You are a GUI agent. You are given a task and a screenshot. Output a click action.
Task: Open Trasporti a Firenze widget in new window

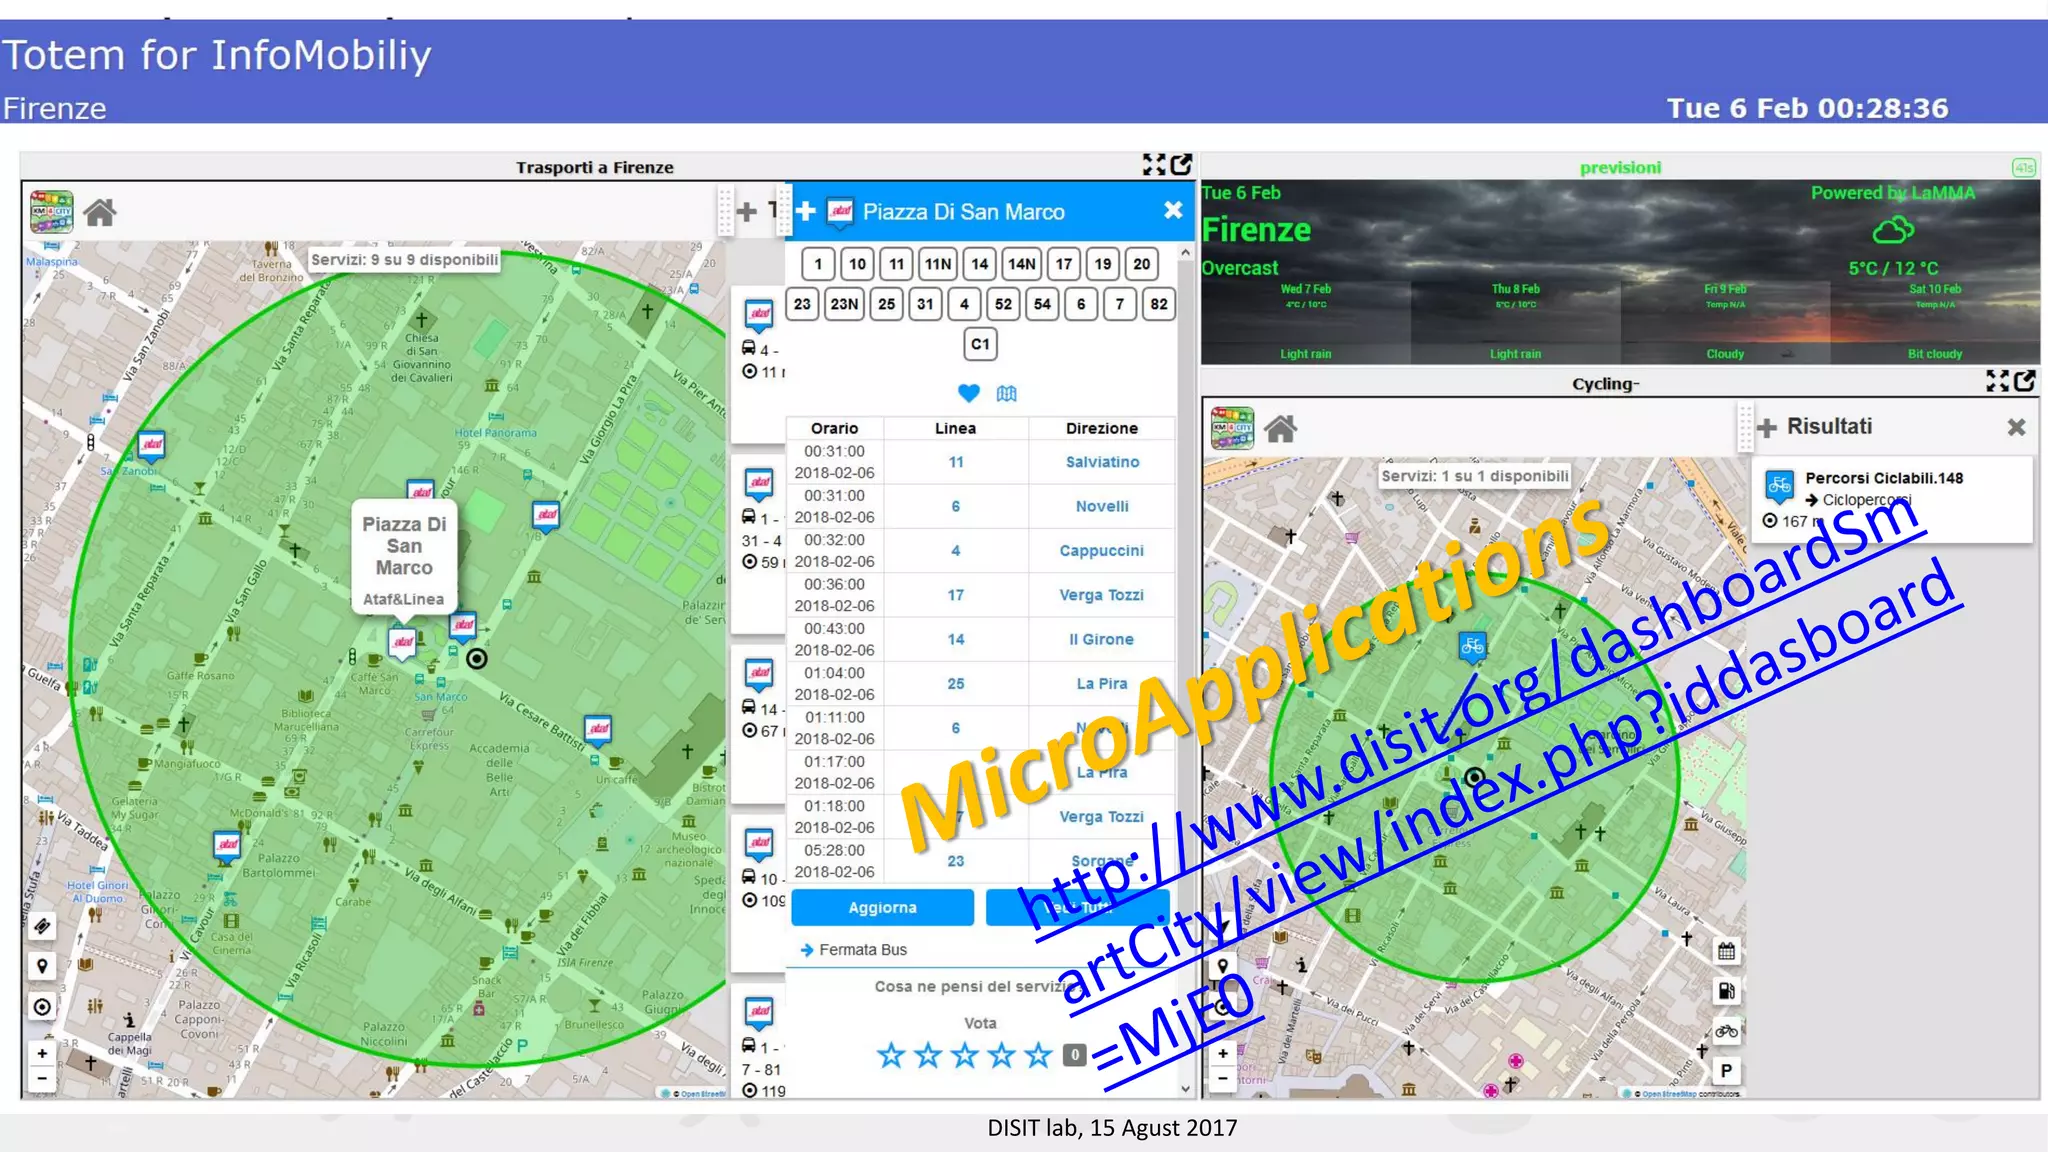1181,164
